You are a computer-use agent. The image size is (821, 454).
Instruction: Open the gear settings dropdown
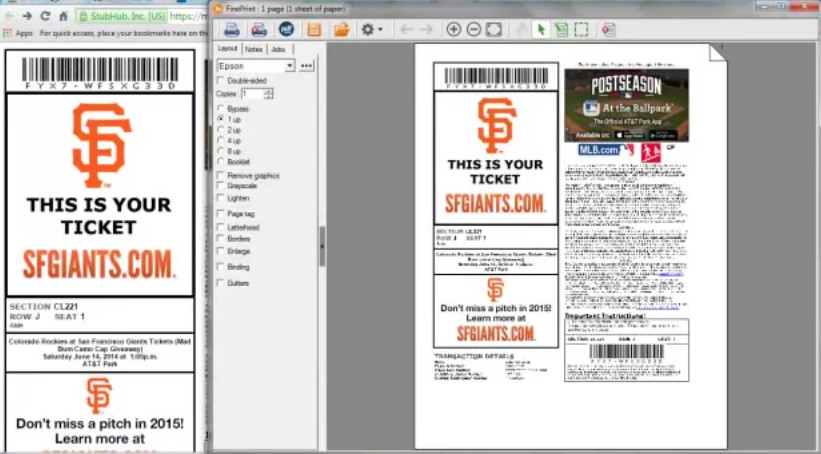372,30
